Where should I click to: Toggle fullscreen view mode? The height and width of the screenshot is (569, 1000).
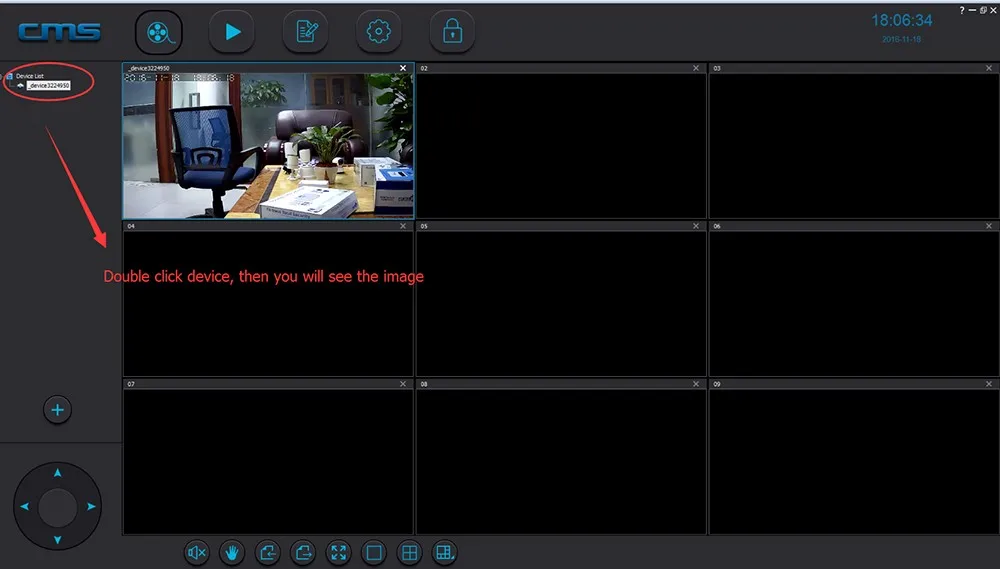[x=339, y=552]
